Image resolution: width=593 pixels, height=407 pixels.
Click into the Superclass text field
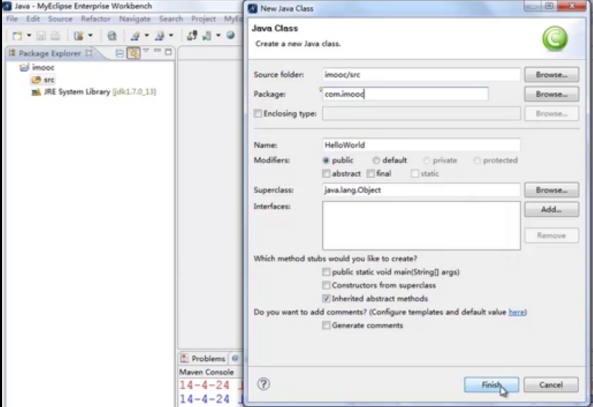point(421,190)
